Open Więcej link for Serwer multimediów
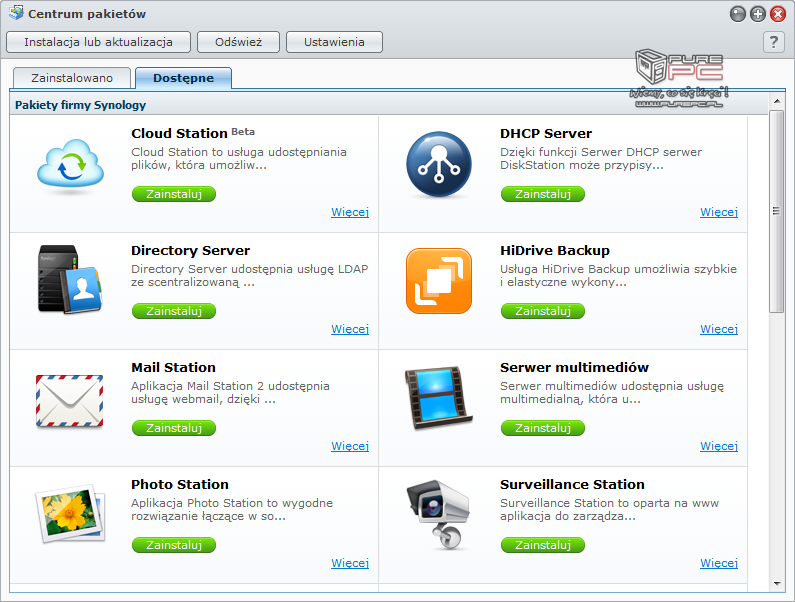This screenshot has width=795, height=602. click(x=719, y=446)
